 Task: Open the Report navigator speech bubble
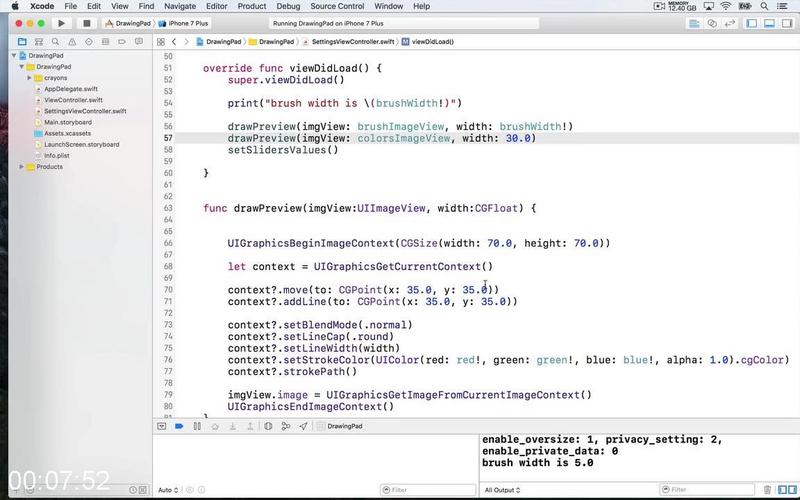[x=139, y=42]
